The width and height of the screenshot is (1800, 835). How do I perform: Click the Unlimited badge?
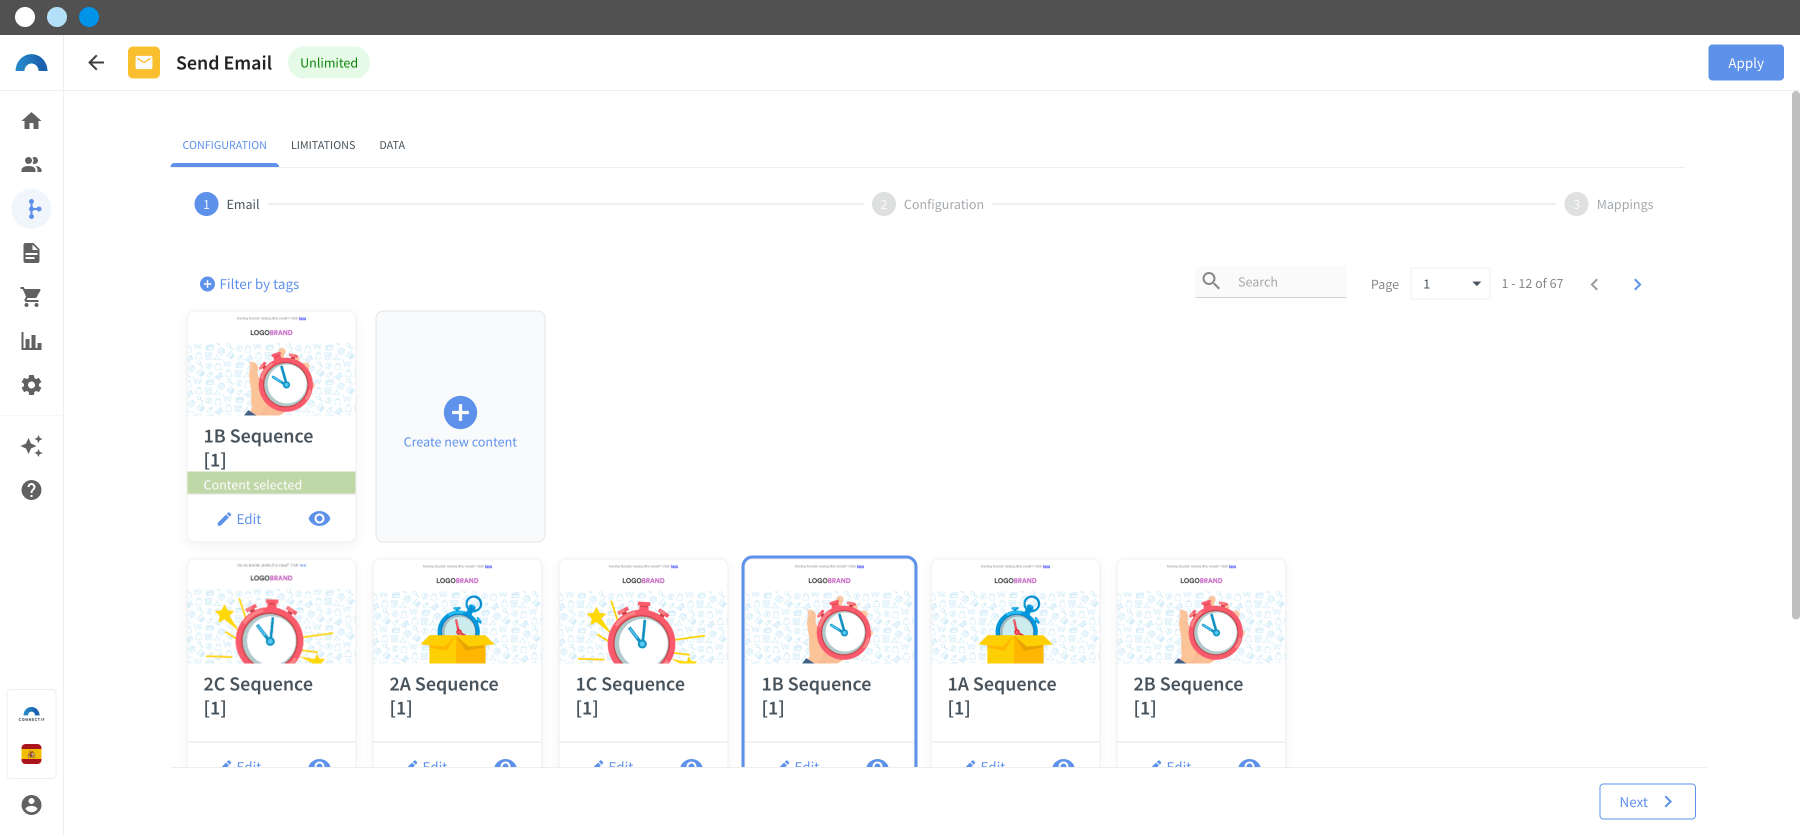click(x=329, y=63)
